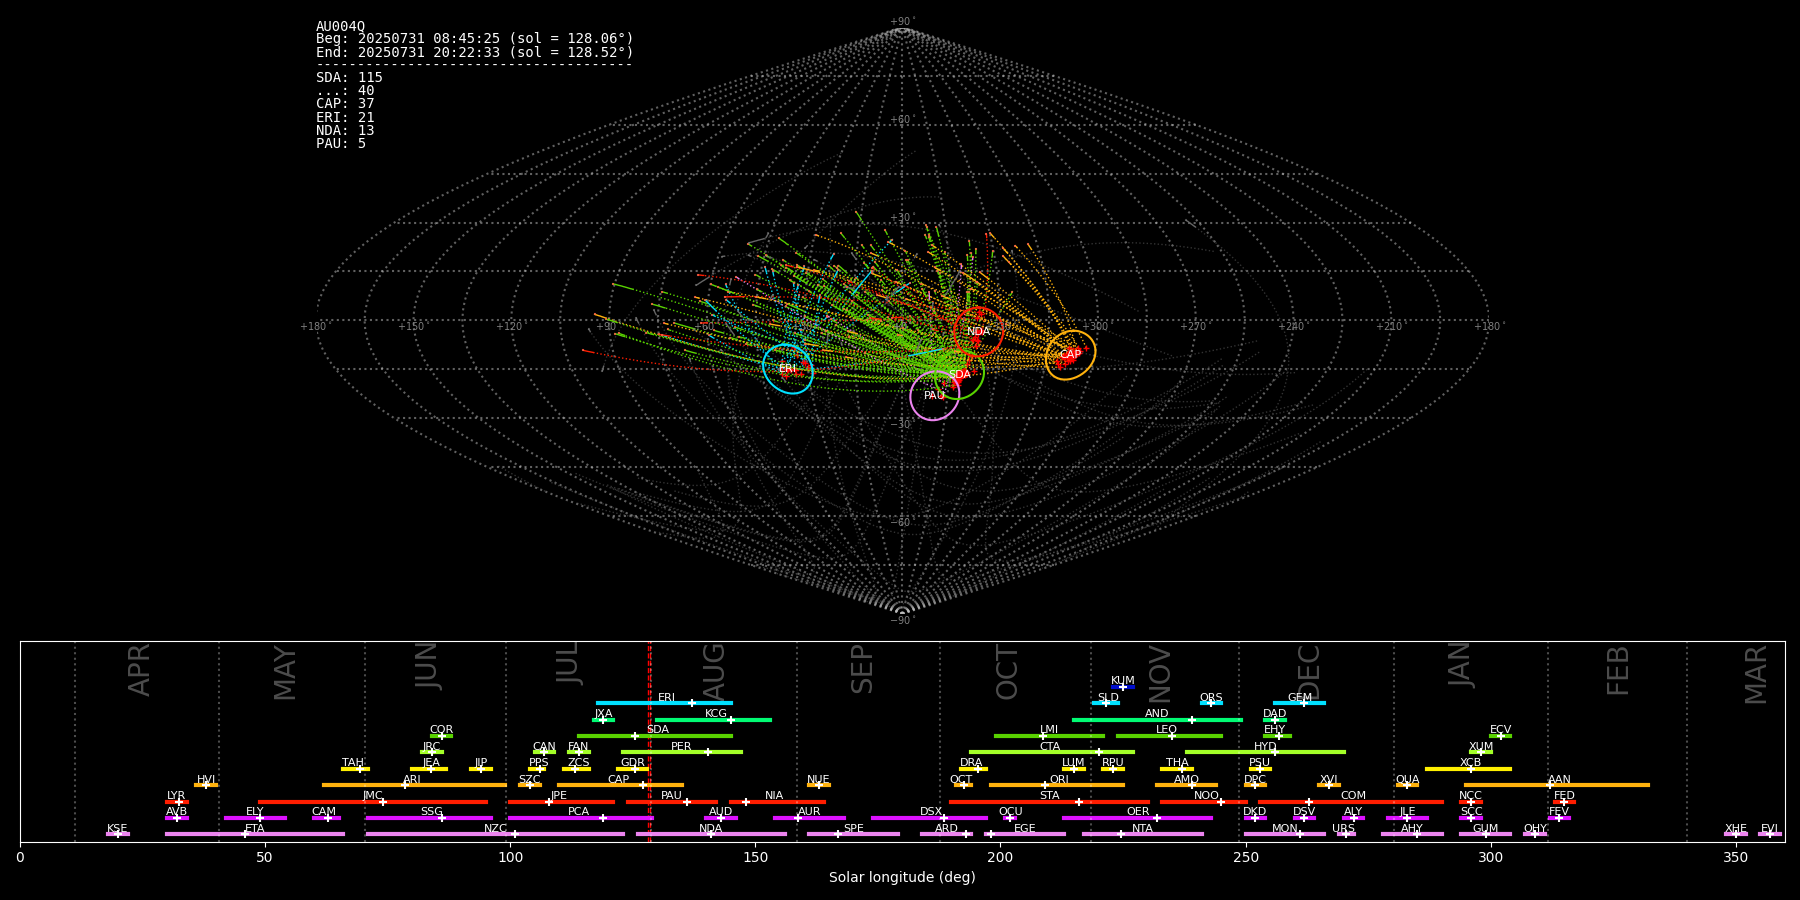Click the XCB shower bar in timeline

pos(1468,768)
